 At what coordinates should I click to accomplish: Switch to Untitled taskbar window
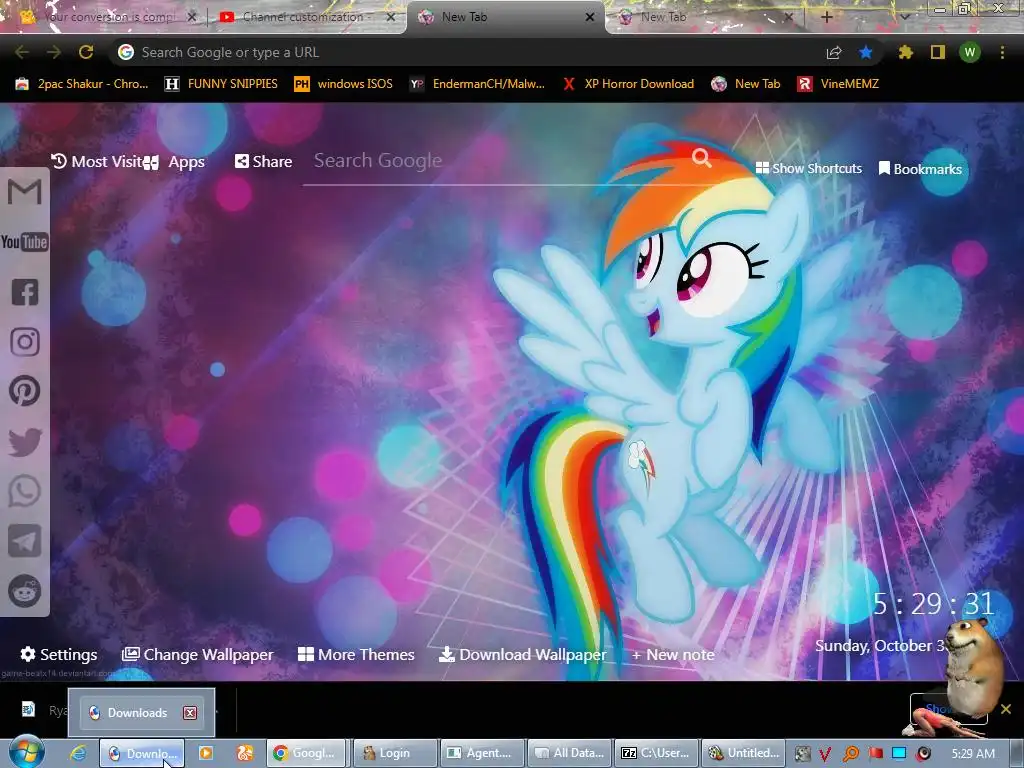pyautogui.click(x=744, y=753)
